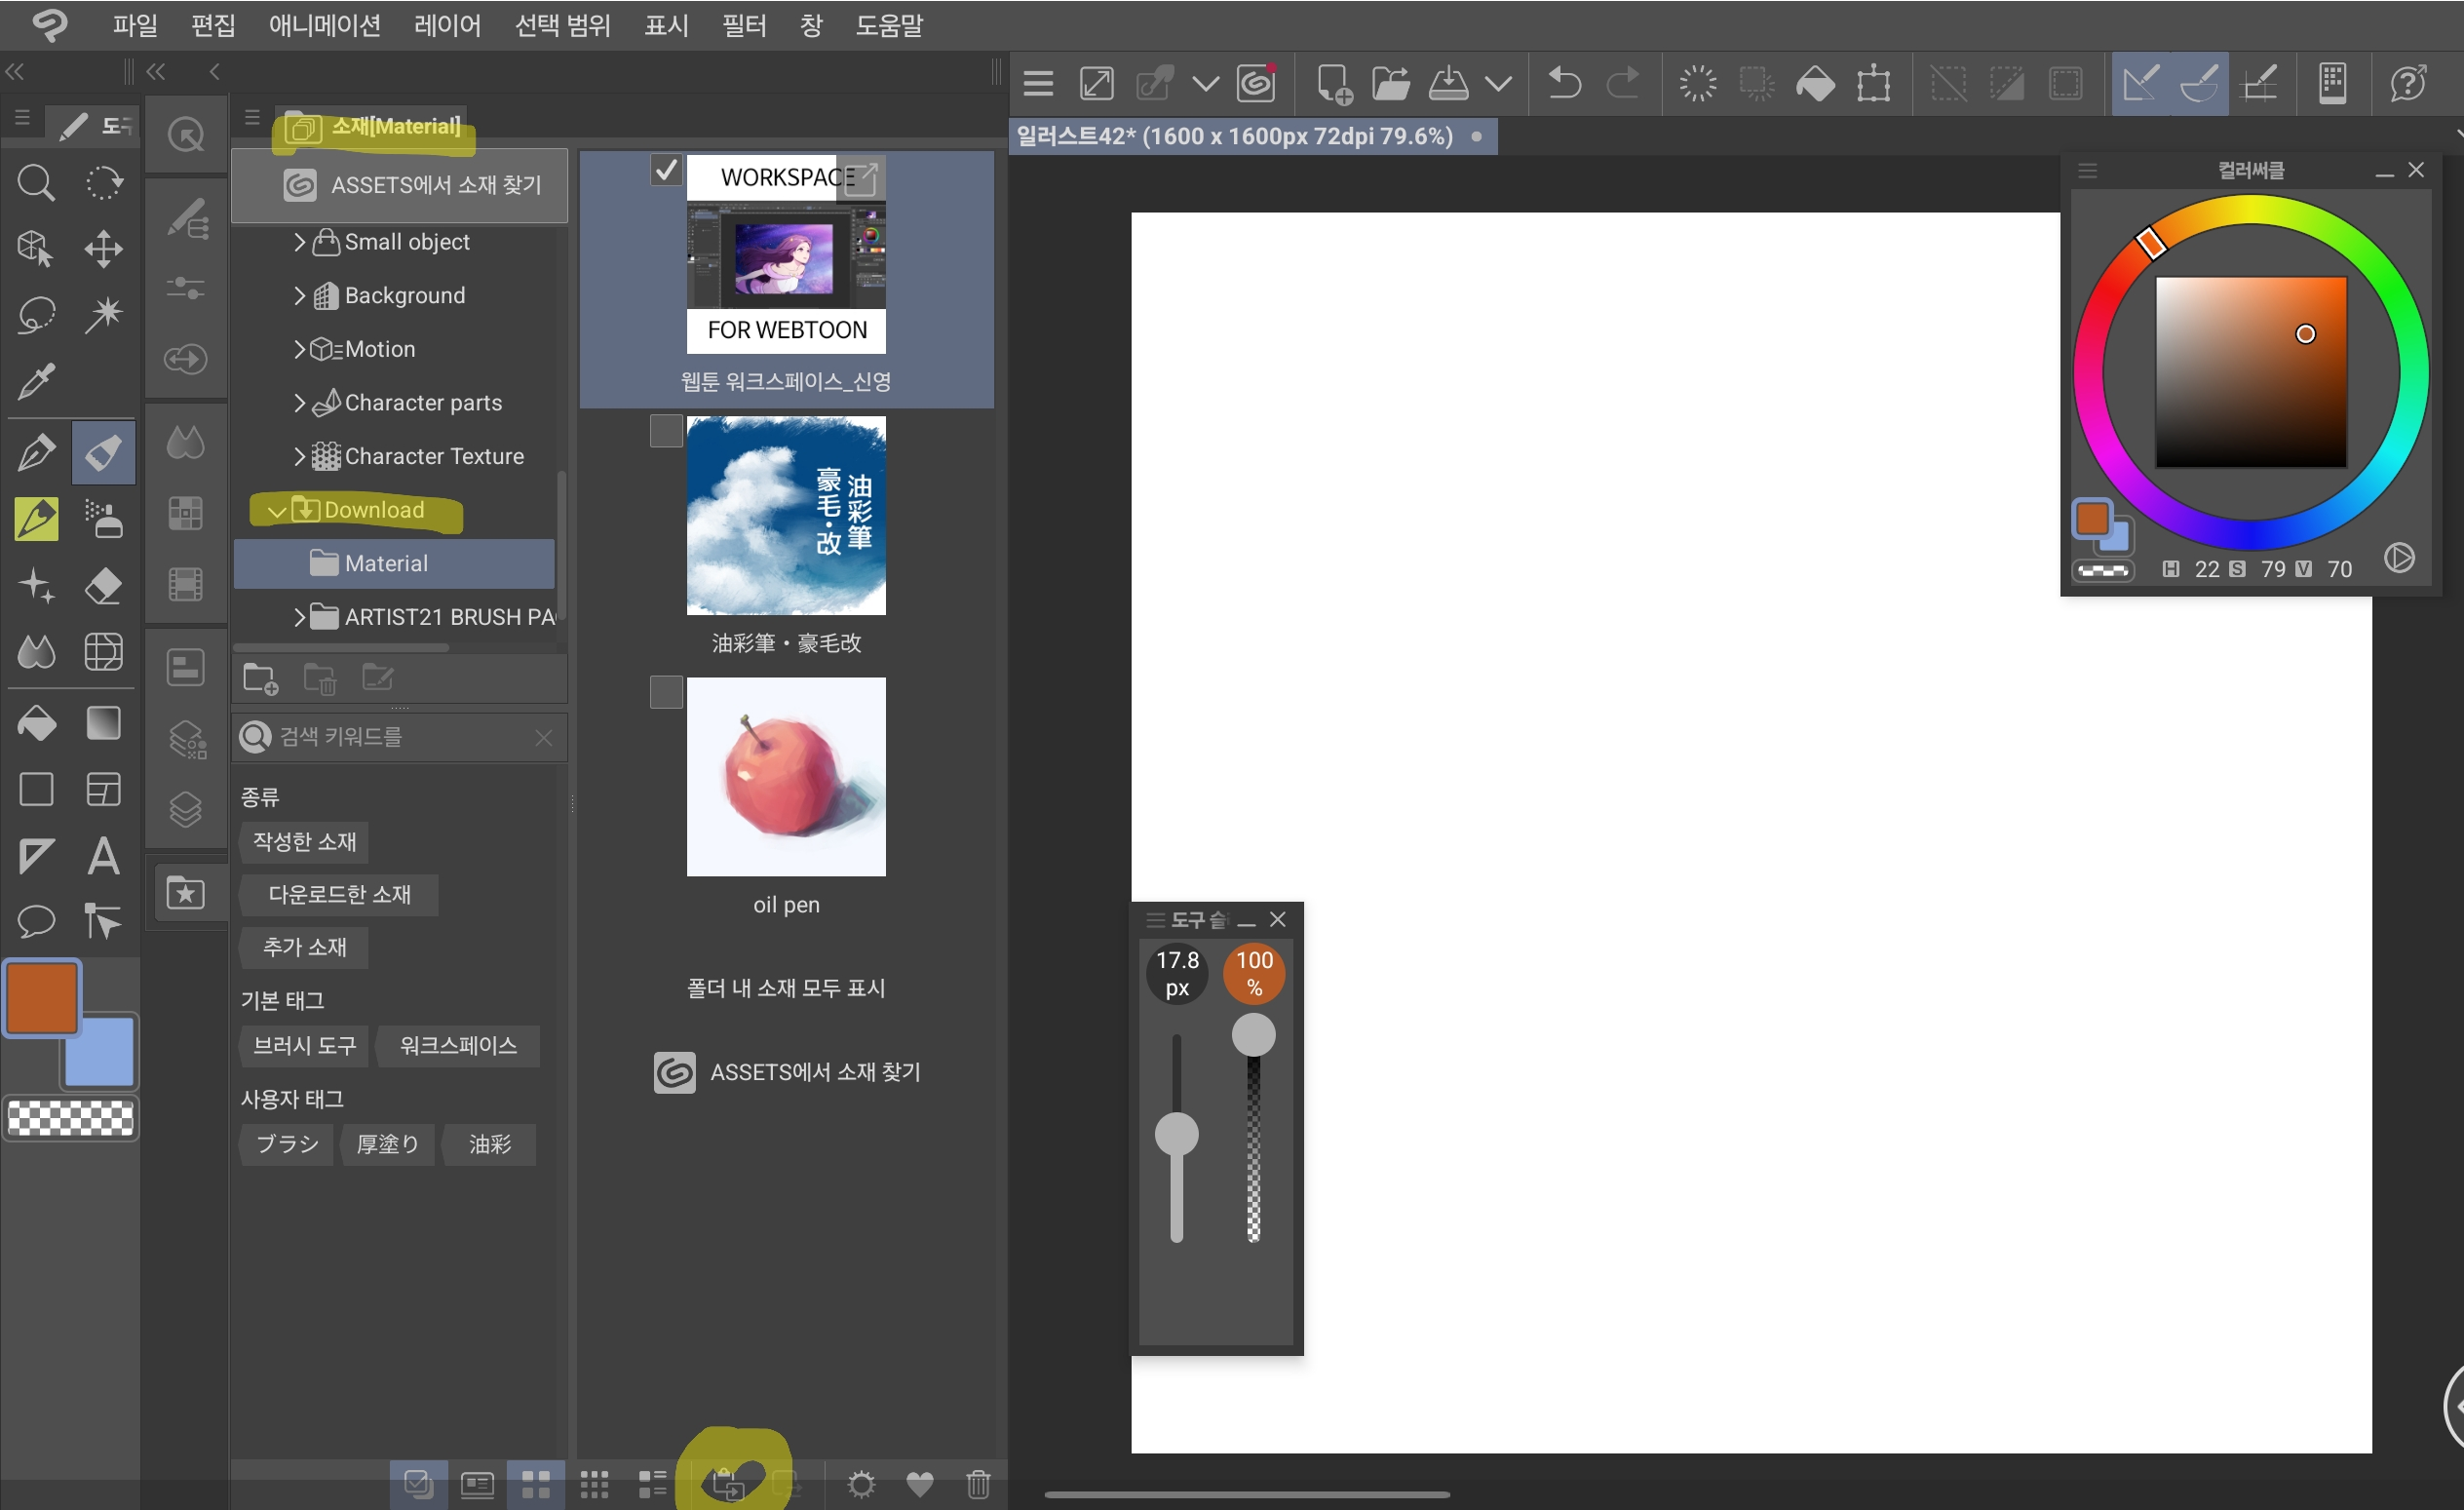Expand the ARTIST21 BRUSH PACK folder

click(x=299, y=617)
